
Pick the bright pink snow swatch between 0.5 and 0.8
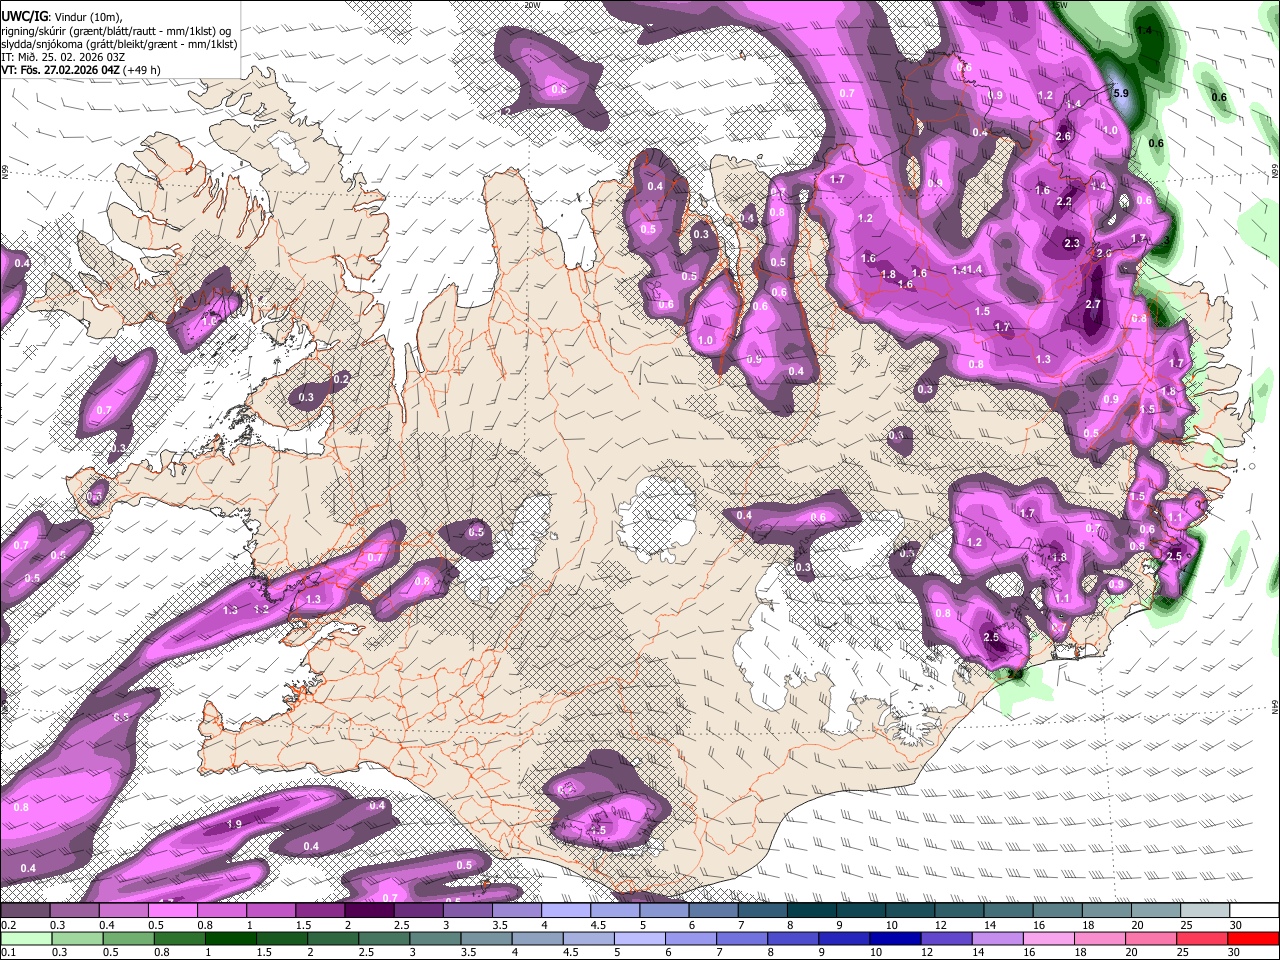tap(172, 911)
